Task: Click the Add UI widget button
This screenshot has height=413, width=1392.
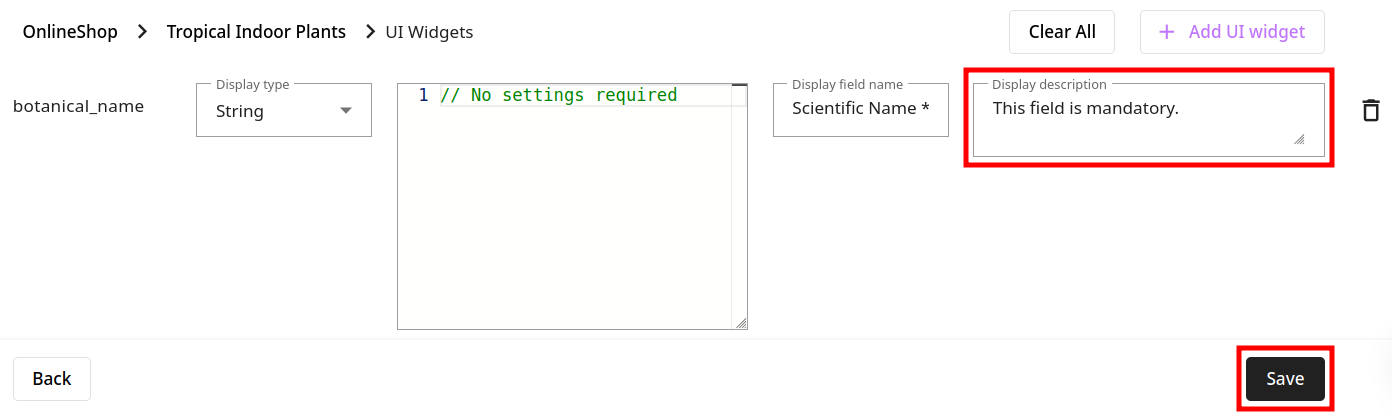Action: [1232, 32]
